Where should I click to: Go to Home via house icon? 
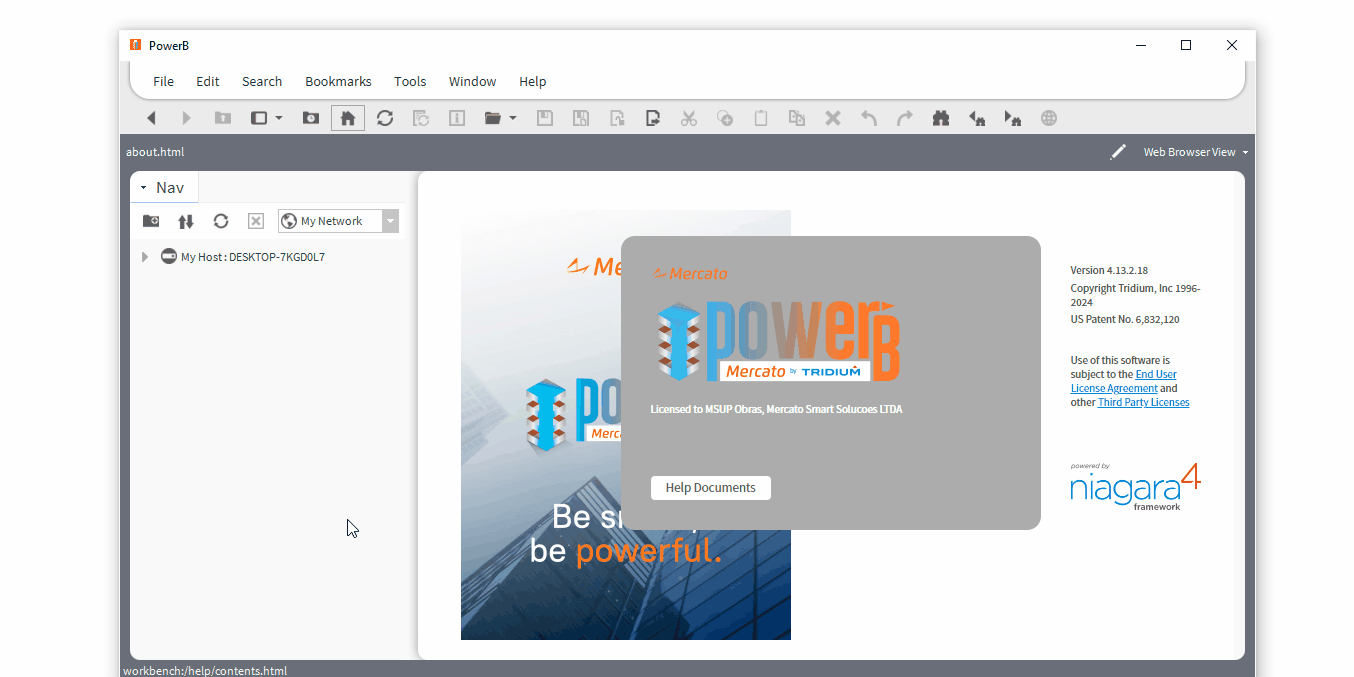(348, 118)
